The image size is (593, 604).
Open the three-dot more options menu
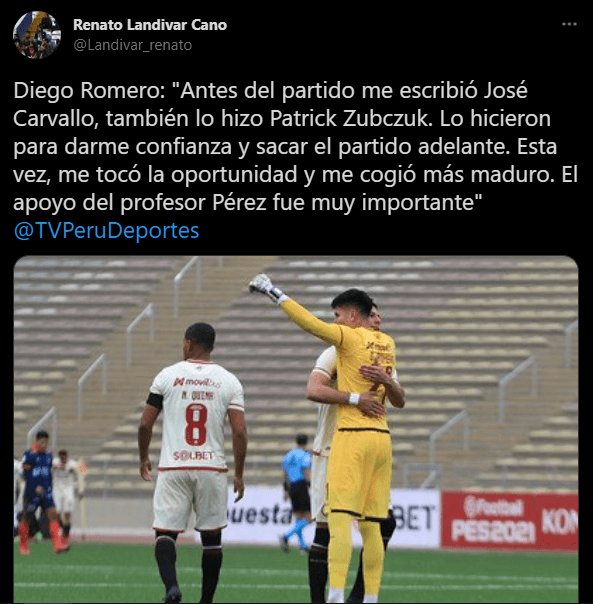coord(569,24)
